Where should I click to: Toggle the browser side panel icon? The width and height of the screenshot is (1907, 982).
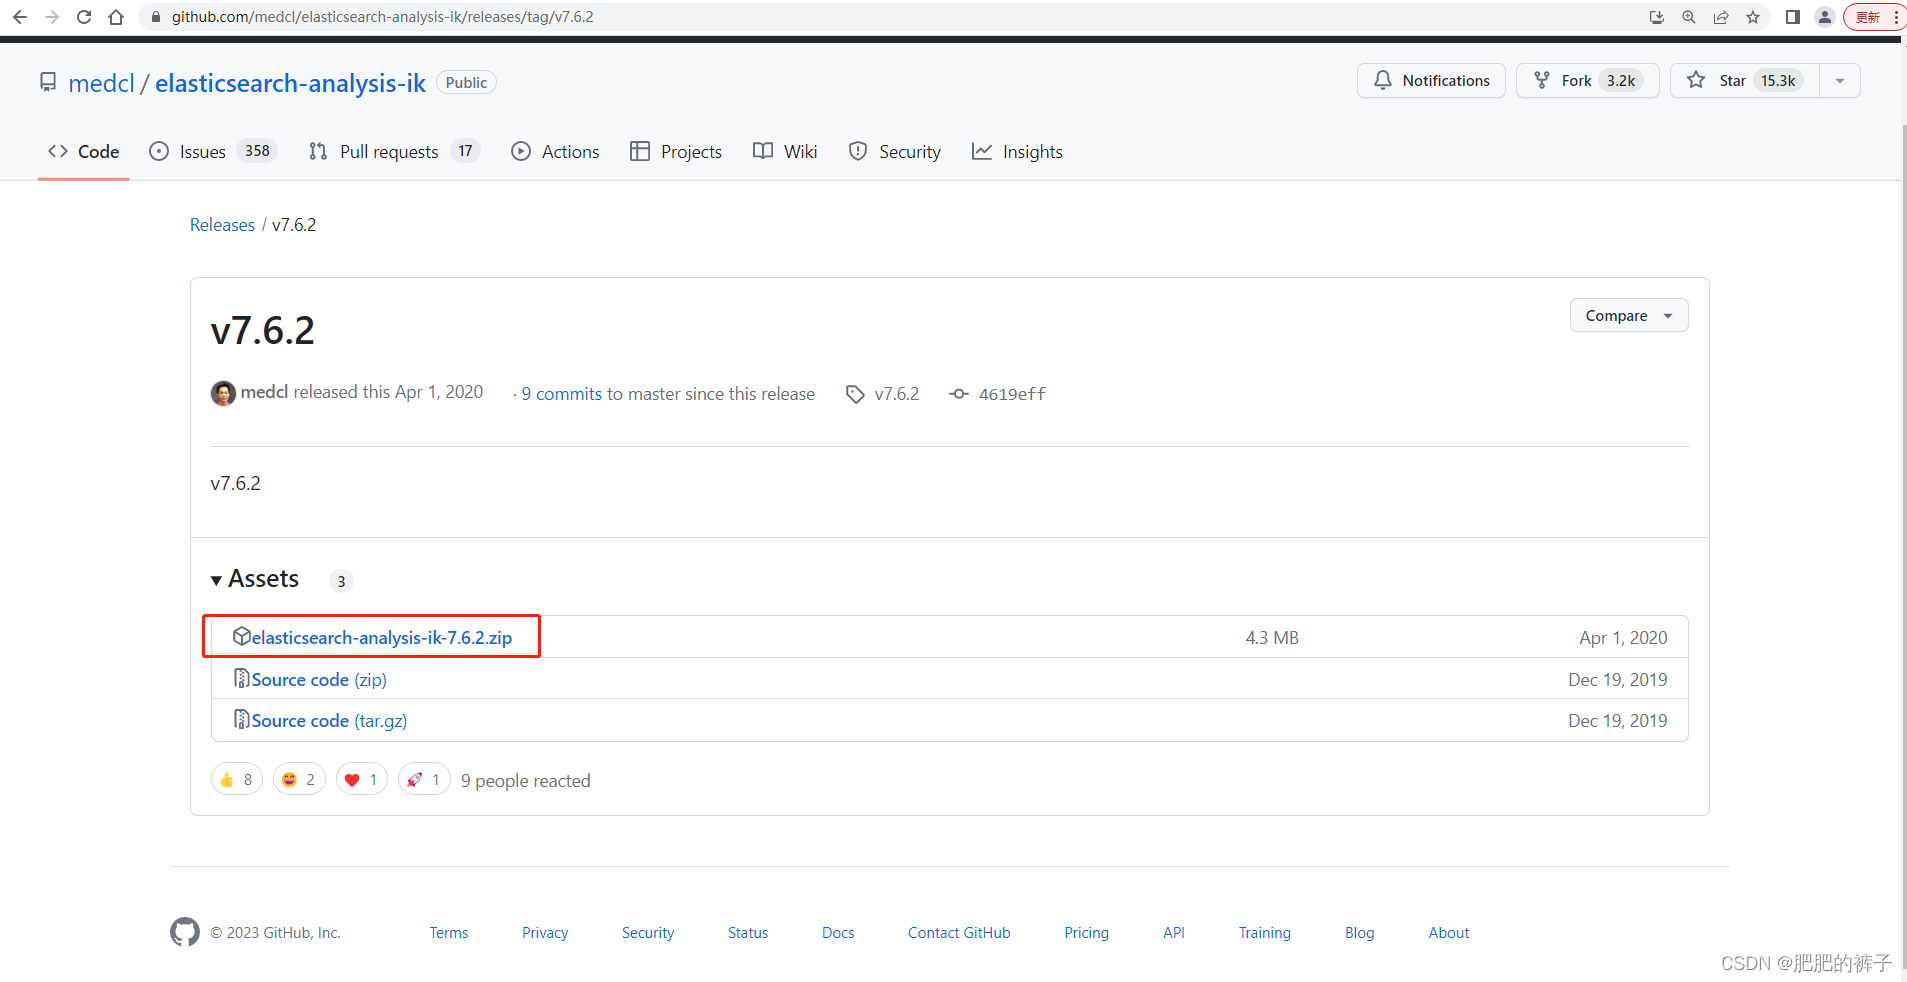[x=1793, y=17]
